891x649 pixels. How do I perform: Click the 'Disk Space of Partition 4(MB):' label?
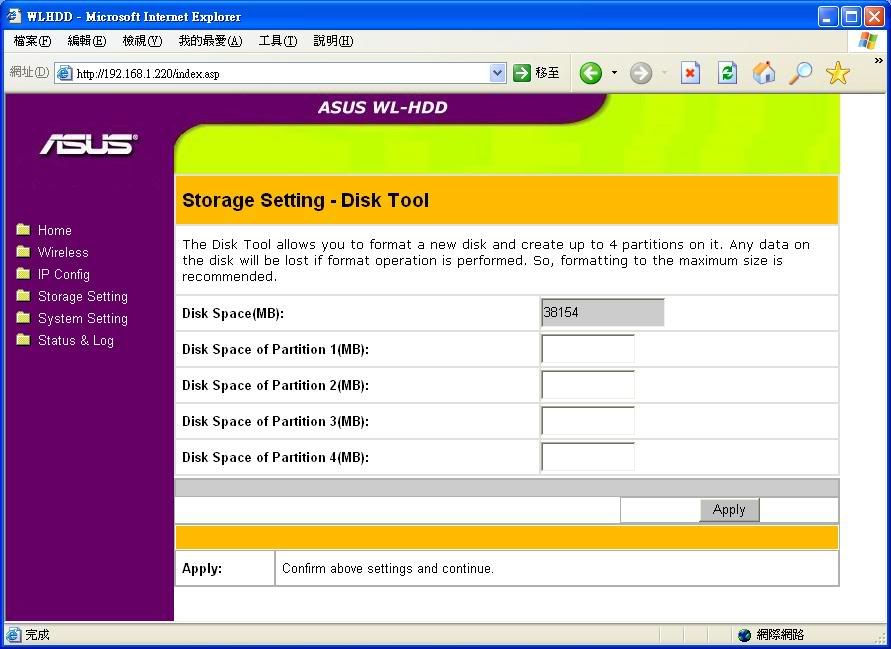pos(275,457)
